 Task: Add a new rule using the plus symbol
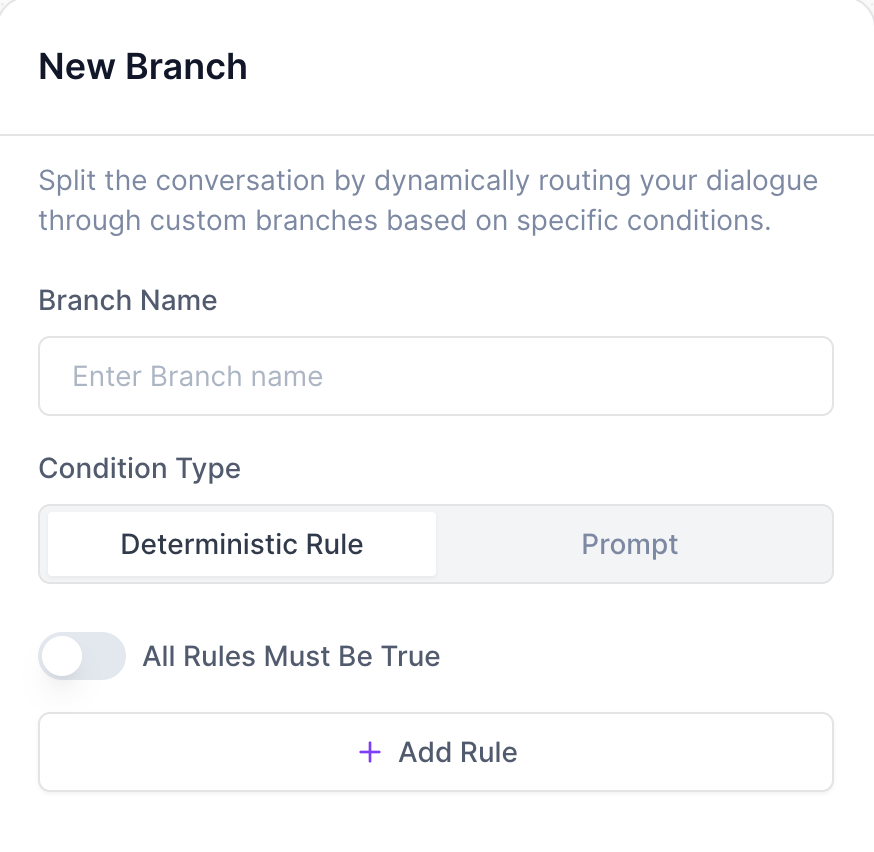click(370, 752)
